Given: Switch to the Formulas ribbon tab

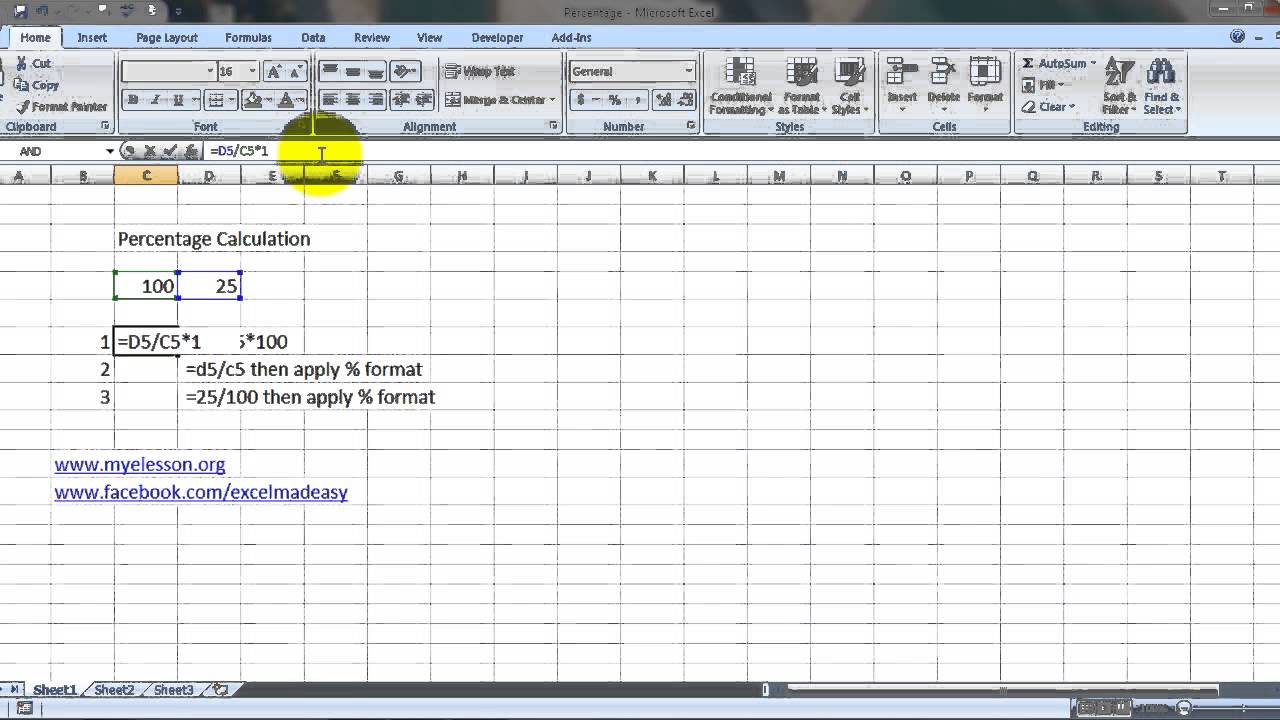Looking at the screenshot, I should [248, 37].
